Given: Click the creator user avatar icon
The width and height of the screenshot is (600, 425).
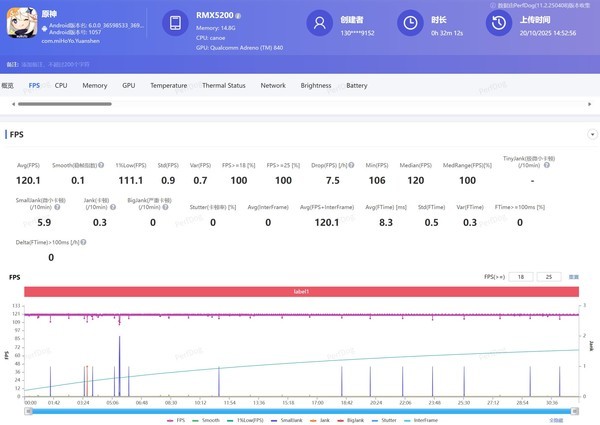Looking at the screenshot, I should point(319,23).
